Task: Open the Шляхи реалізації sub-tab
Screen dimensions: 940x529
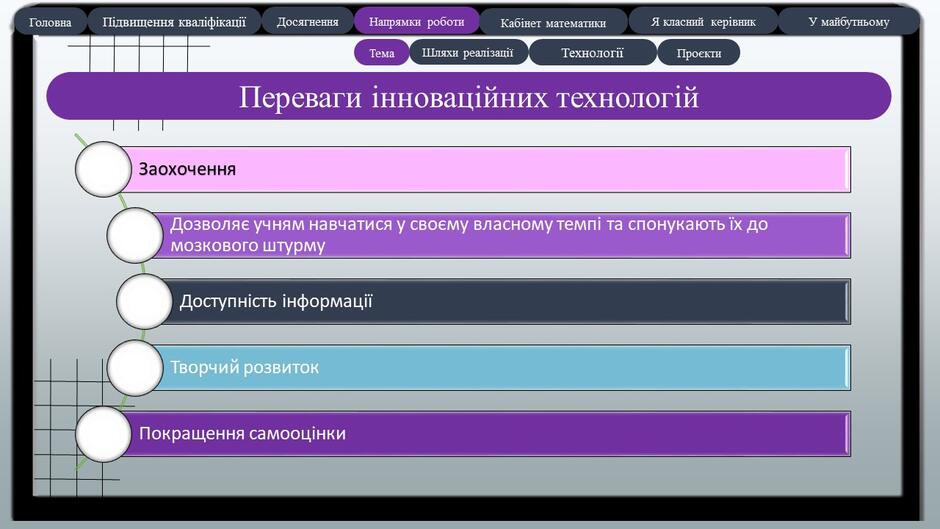Action: (468, 52)
